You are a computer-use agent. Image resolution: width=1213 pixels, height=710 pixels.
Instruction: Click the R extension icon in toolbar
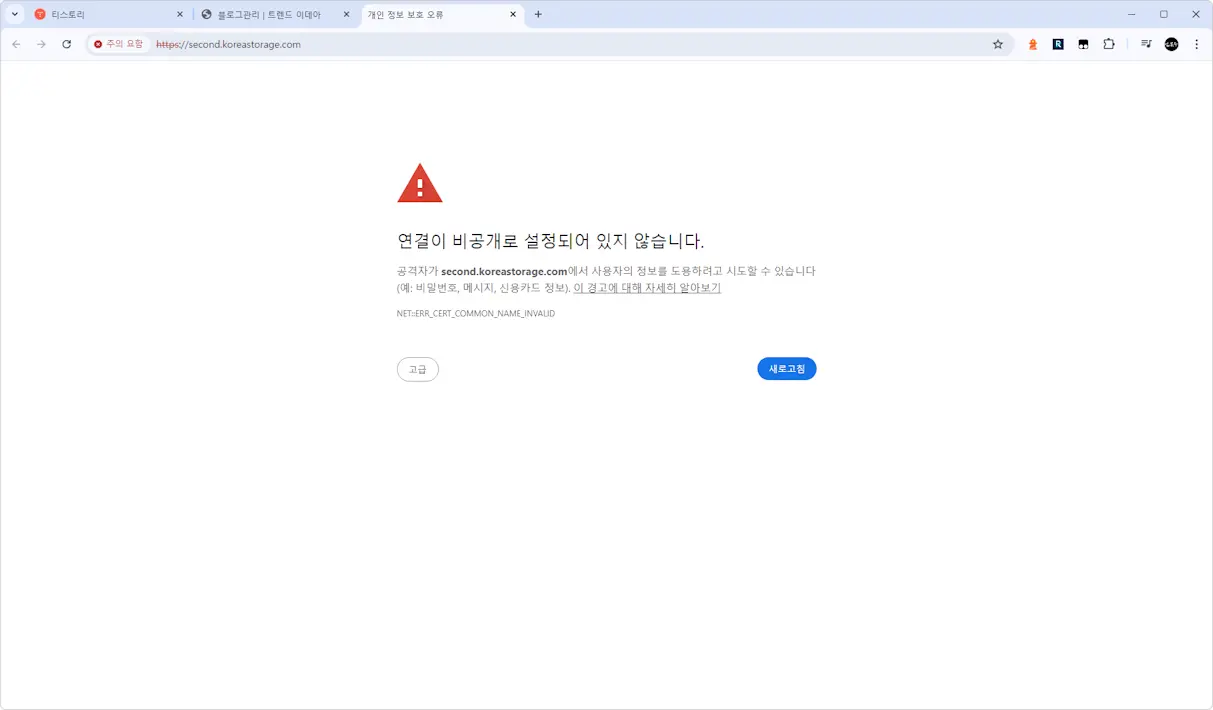pyautogui.click(x=1058, y=44)
